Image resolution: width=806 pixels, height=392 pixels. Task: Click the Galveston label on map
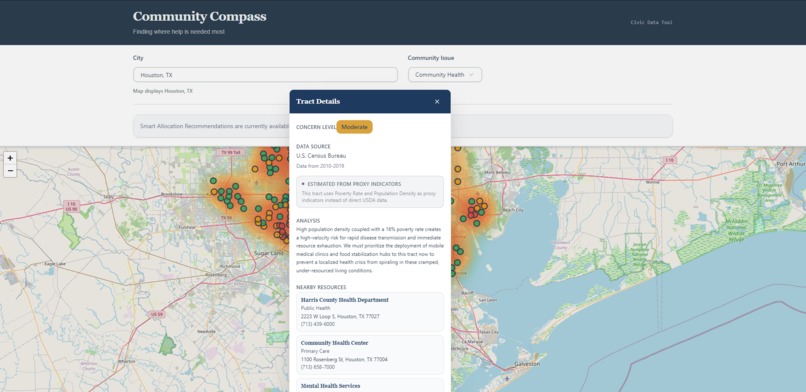pos(527,364)
